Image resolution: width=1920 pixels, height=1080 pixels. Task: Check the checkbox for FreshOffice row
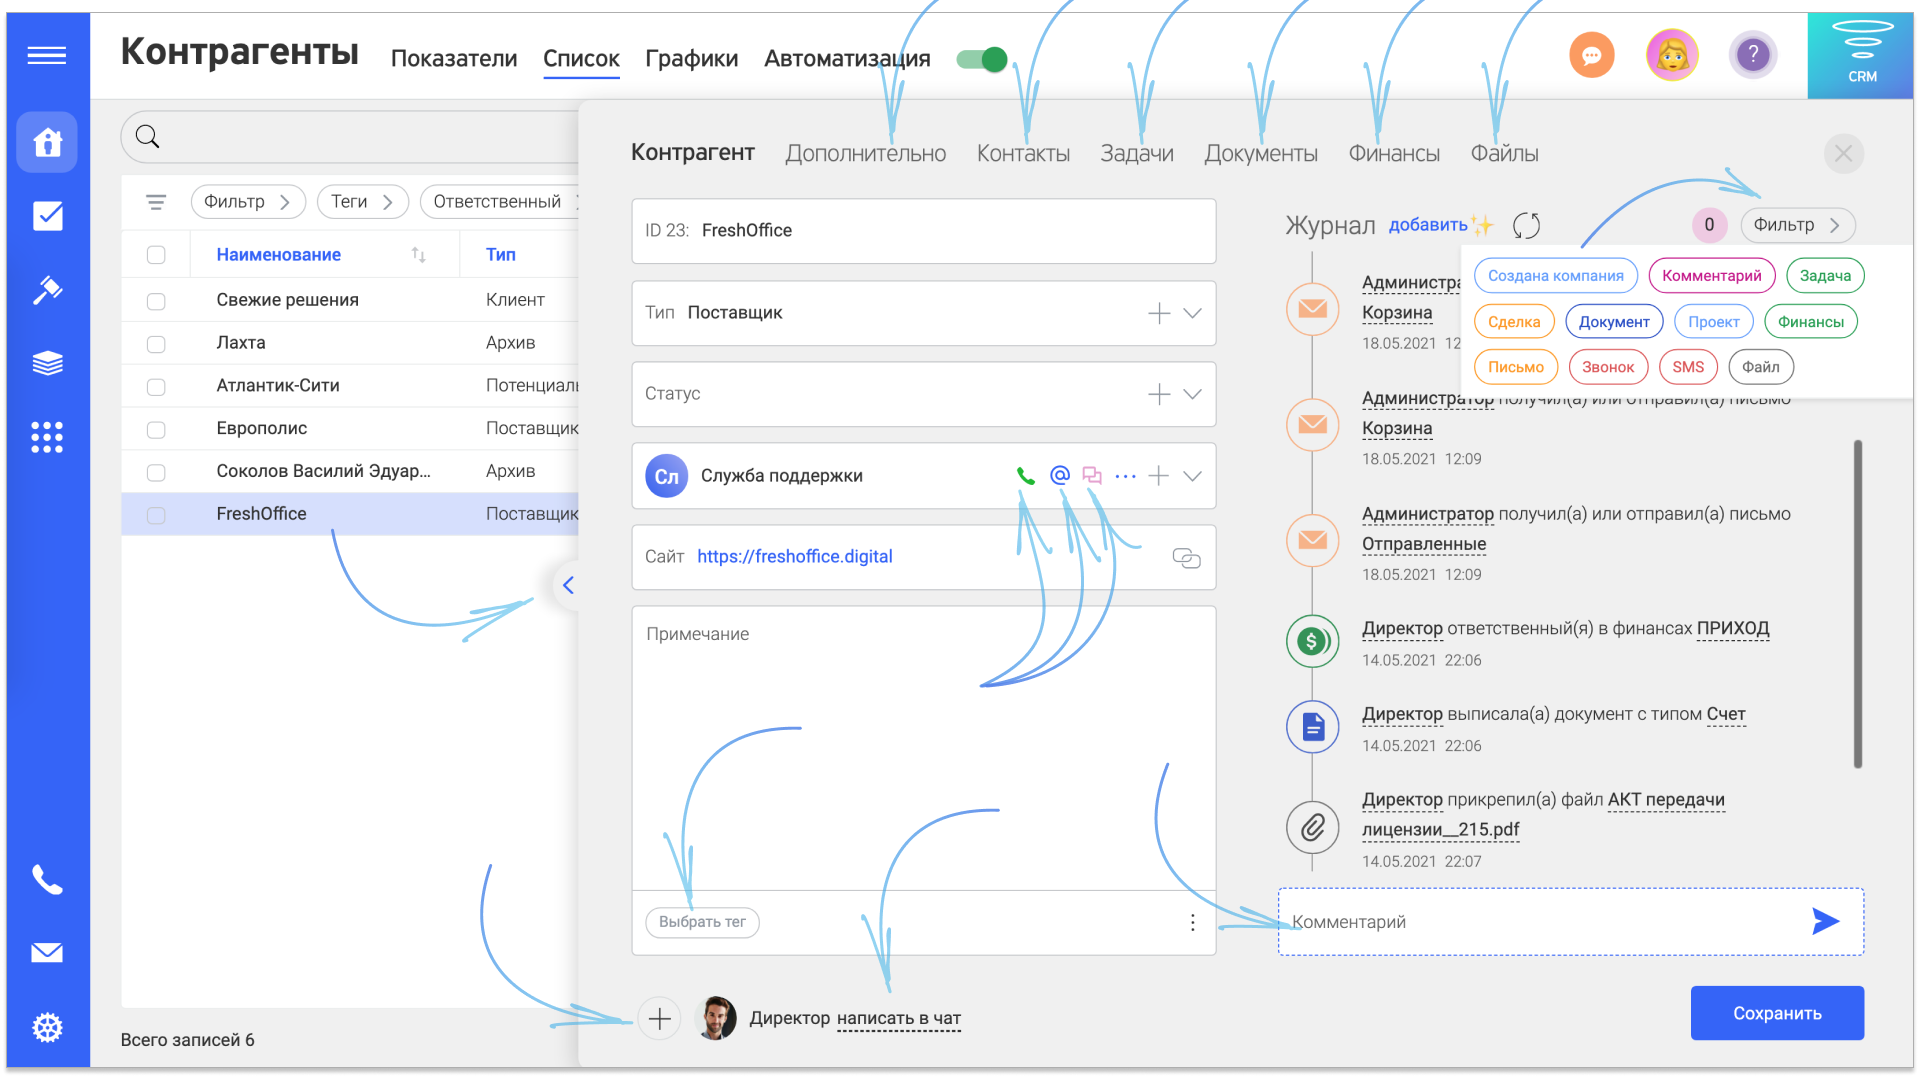156,514
